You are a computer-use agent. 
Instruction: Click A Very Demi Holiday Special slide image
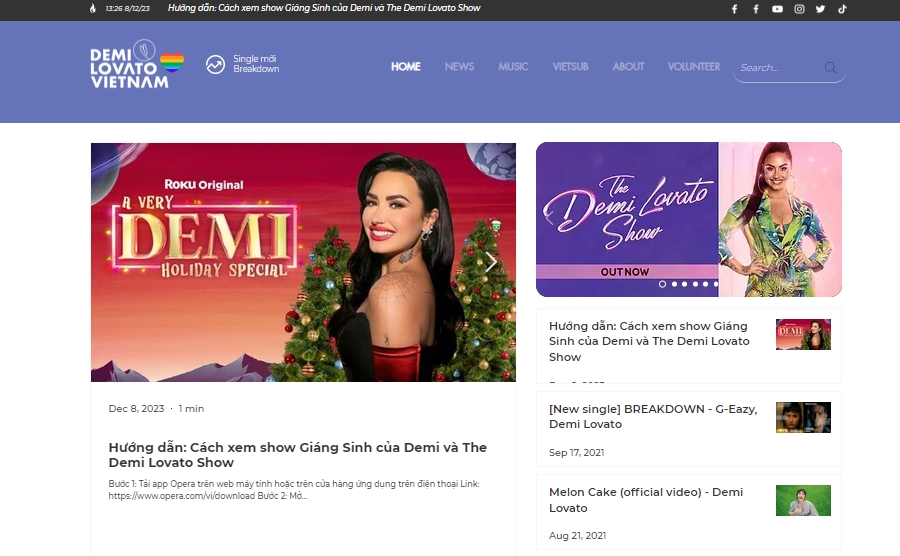[x=303, y=262]
